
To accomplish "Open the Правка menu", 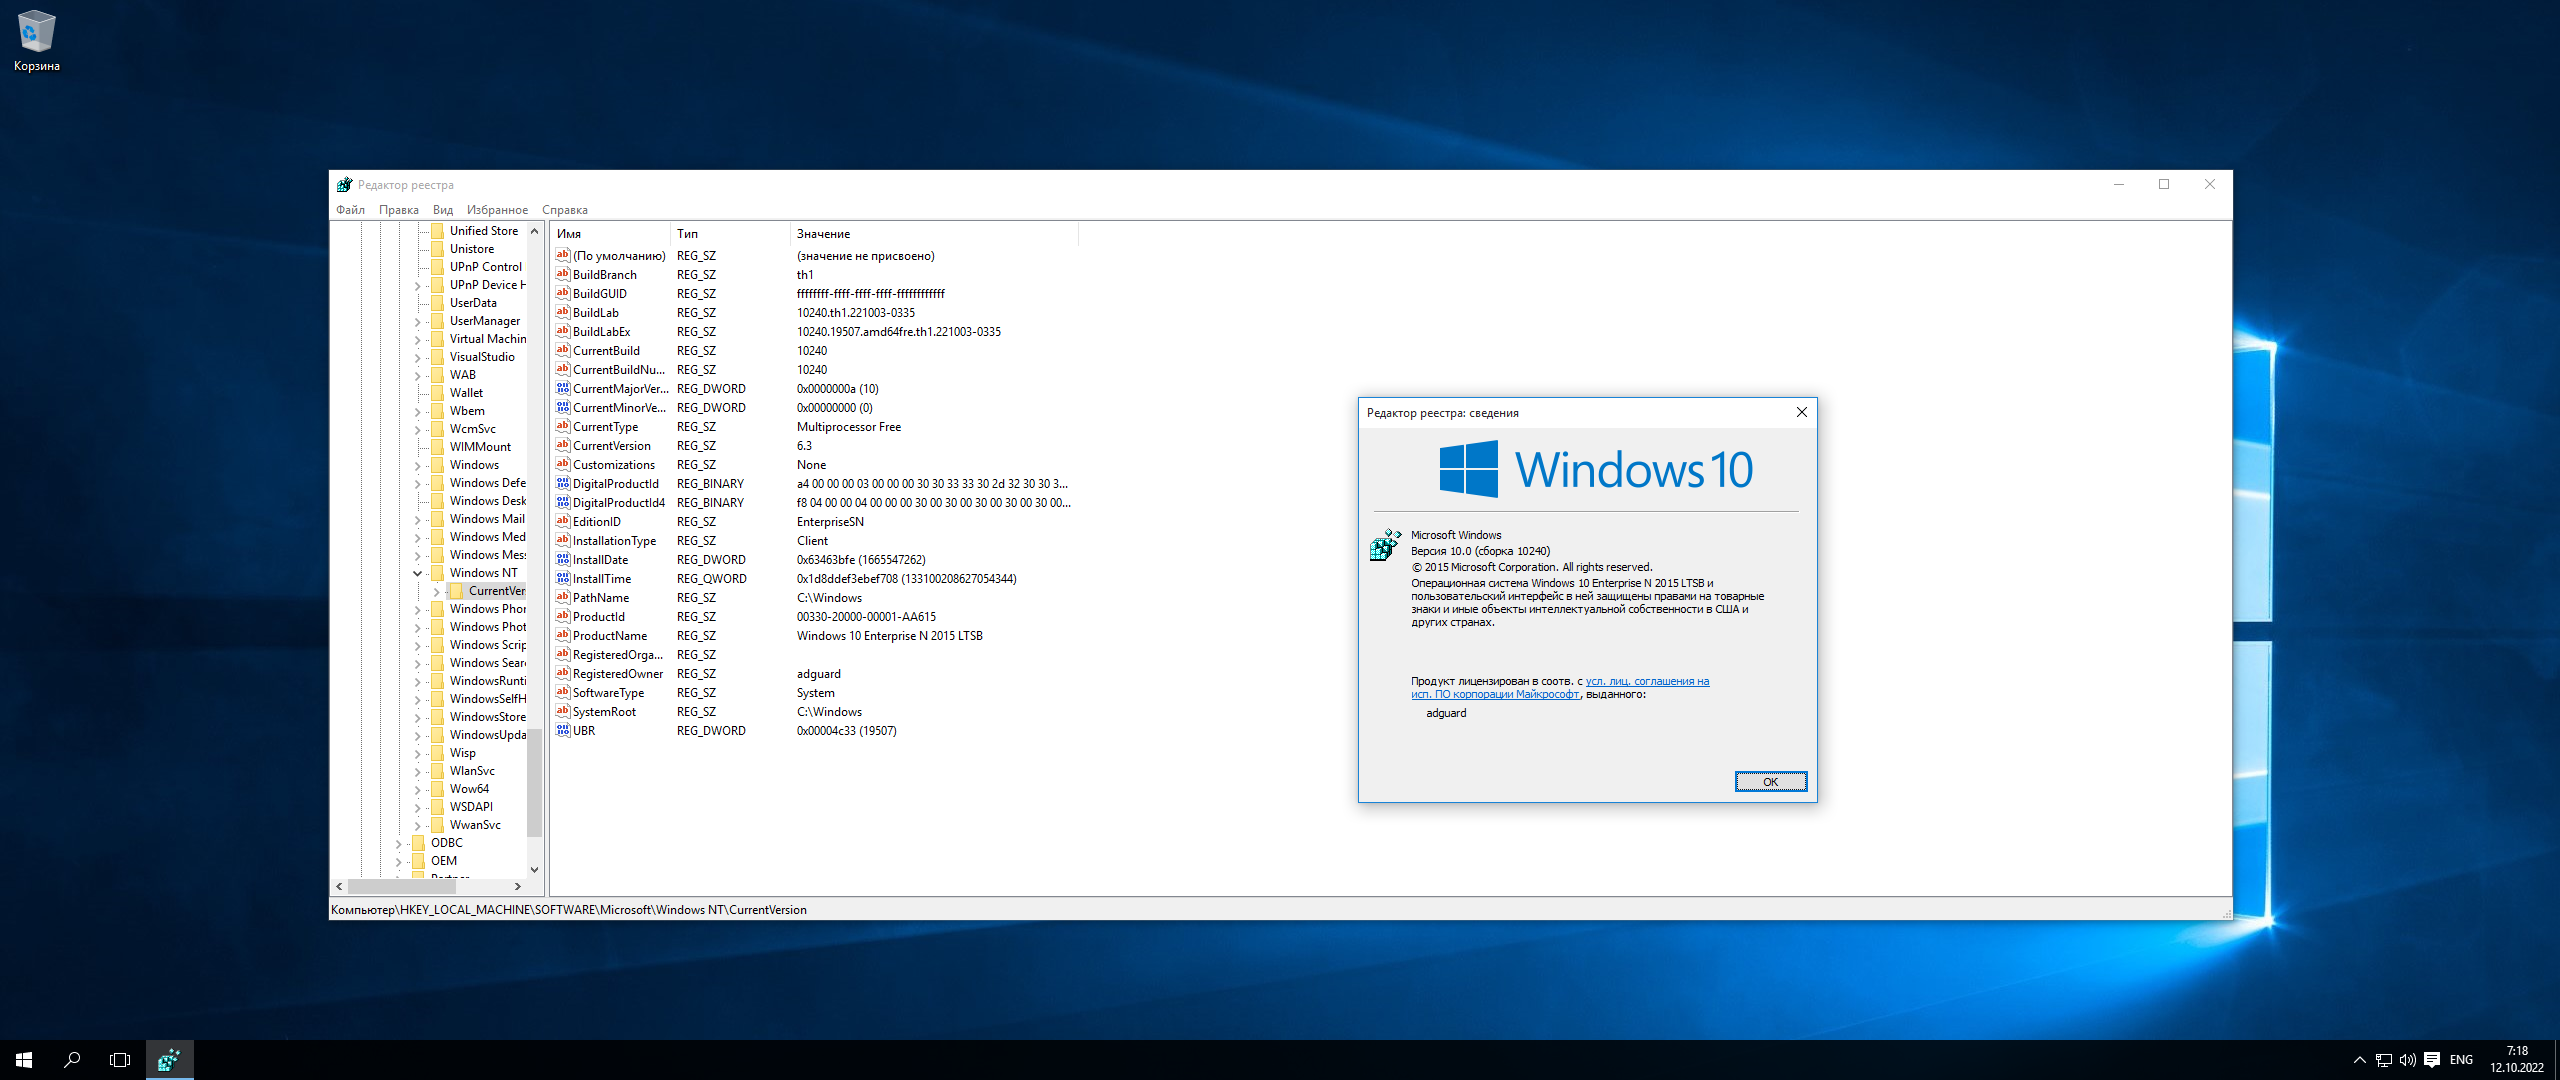I will (x=398, y=210).
